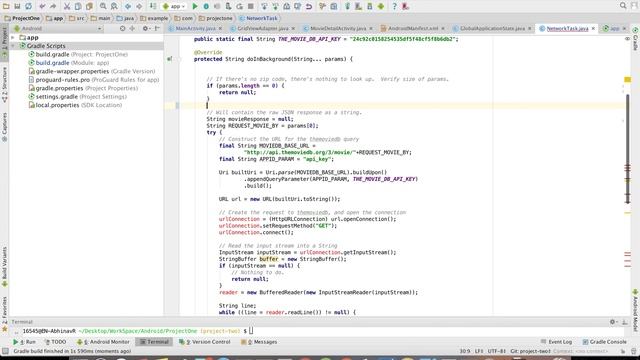Expand the app module tree node

coord(13,38)
